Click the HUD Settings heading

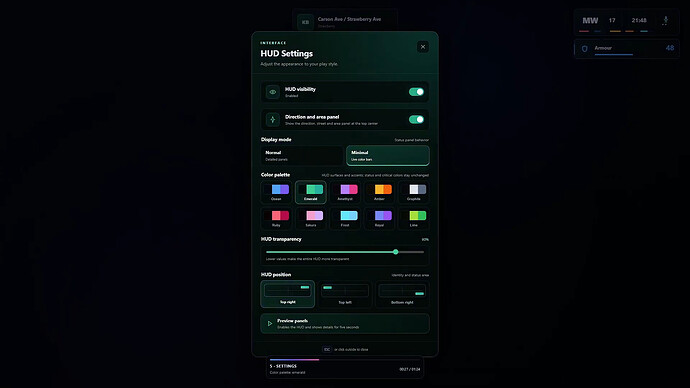pos(286,53)
